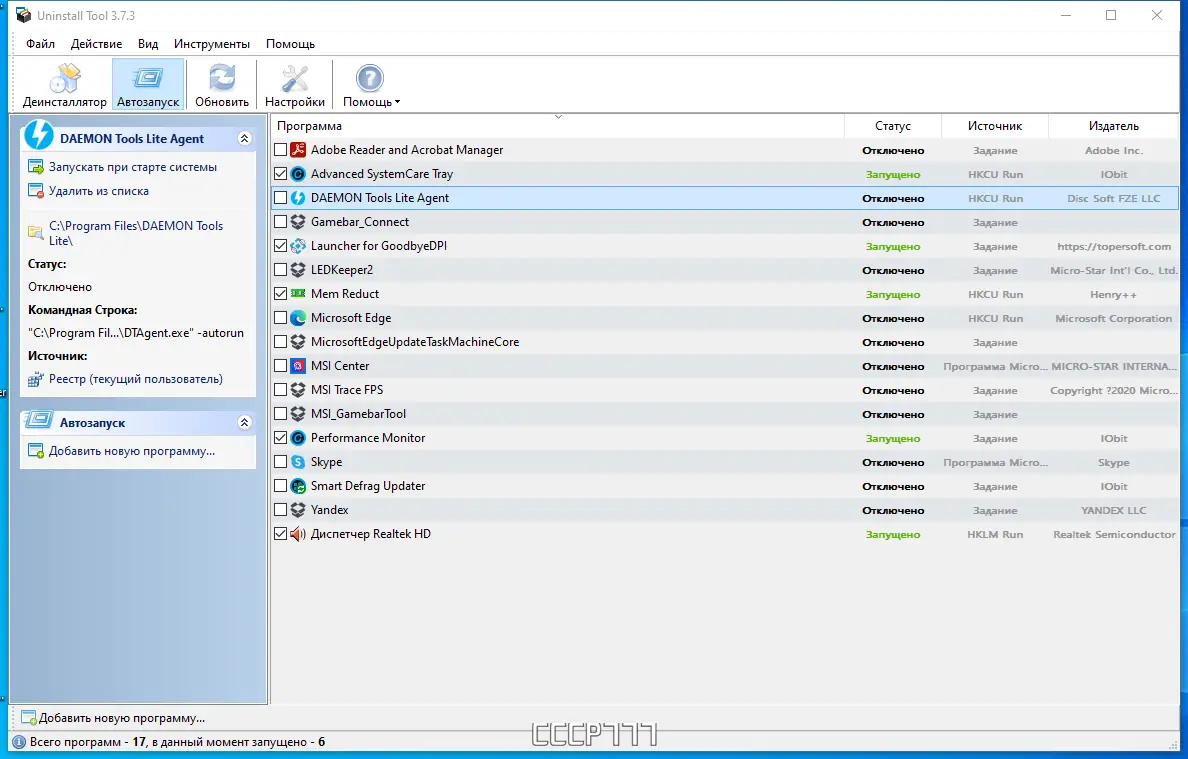Viewport: 1188px width, 759px height.
Task: Select the LEDKeeper2 program name
Action: 342,270
